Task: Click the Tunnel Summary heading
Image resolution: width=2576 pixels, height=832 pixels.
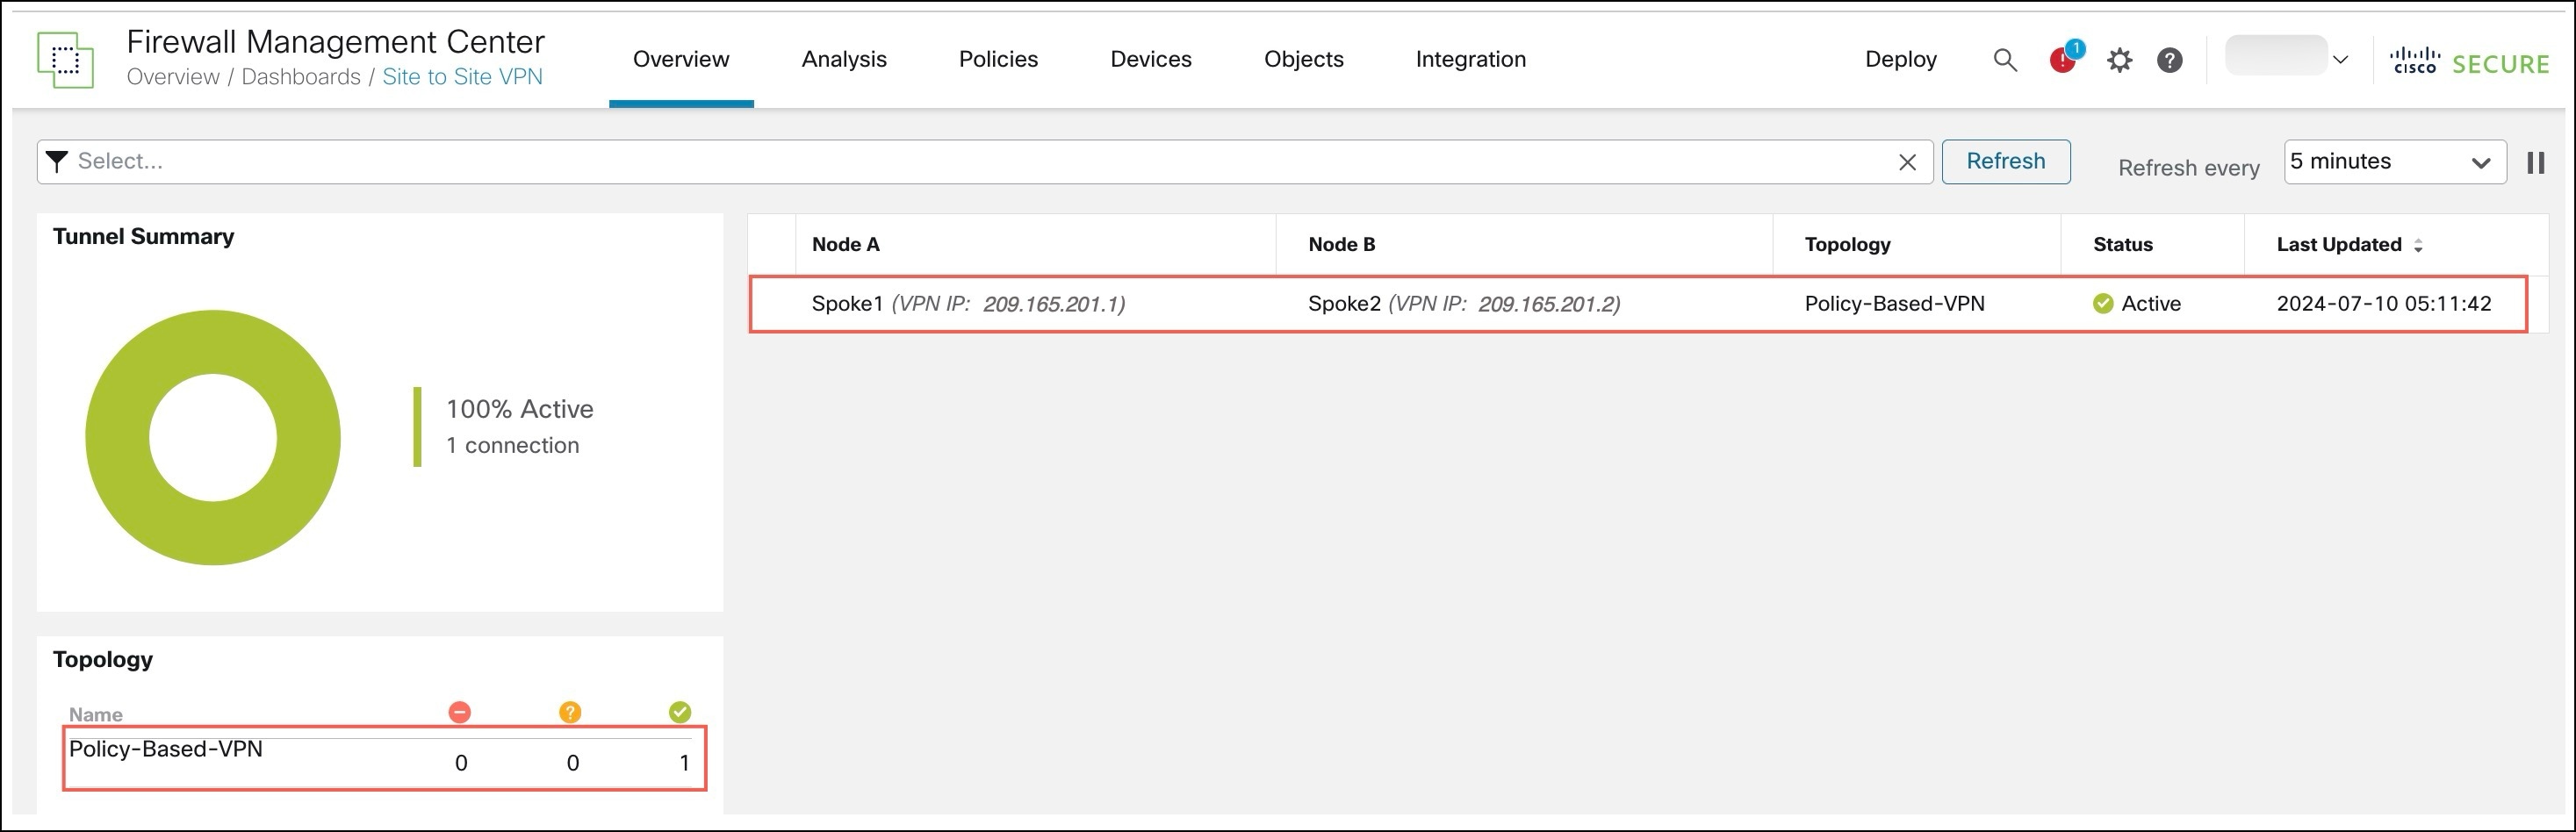Action: pos(143,236)
